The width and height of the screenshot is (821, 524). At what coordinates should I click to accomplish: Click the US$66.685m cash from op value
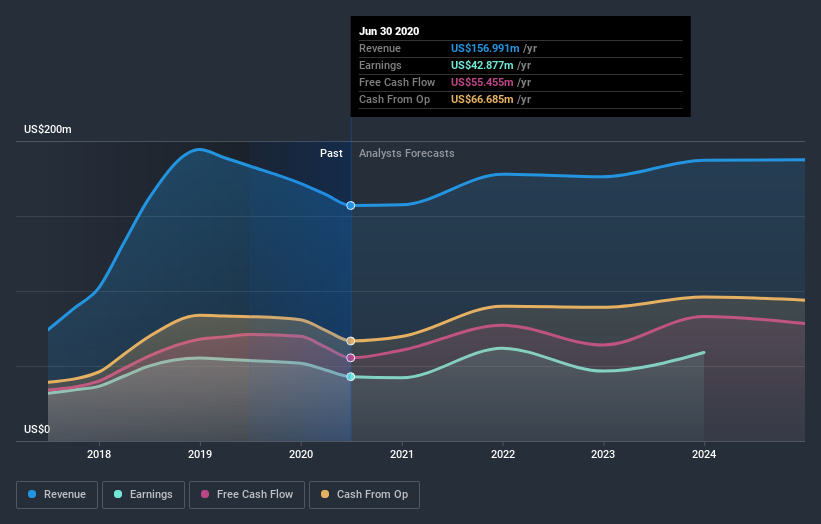482,99
